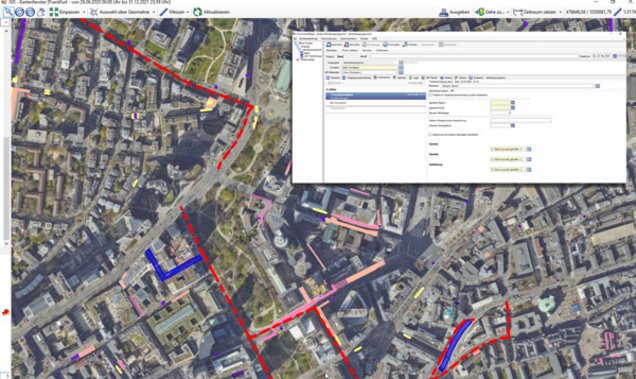The height and width of the screenshot is (379, 636).
Task: Click the Ausgeben print icon
Action: point(443,12)
